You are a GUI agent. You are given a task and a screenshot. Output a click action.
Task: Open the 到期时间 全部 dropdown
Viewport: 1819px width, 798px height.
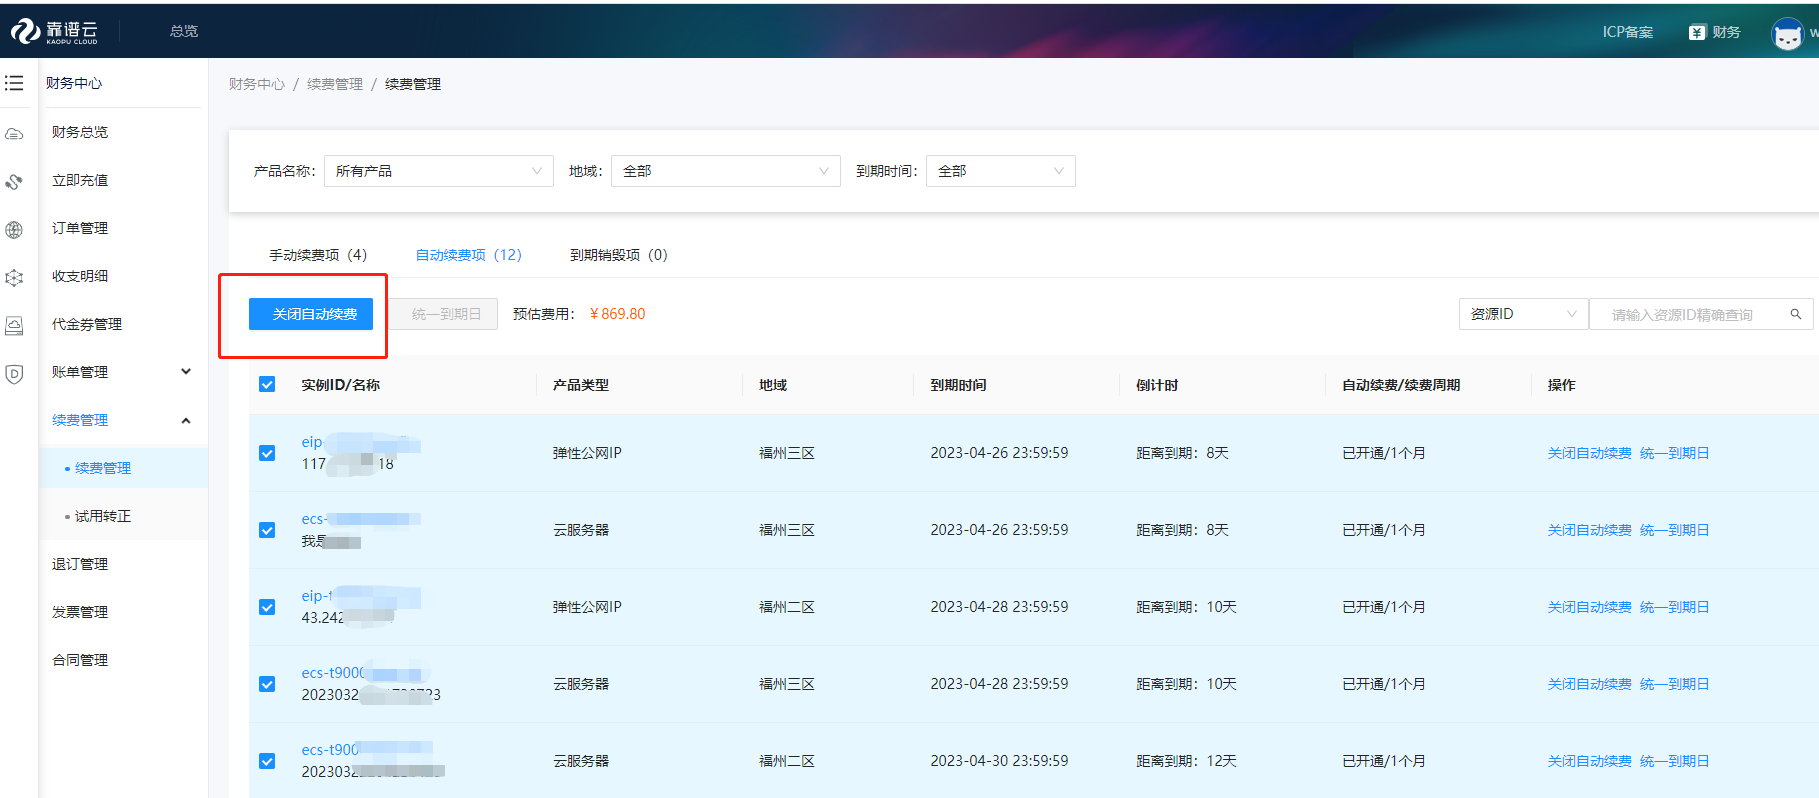click(x=1001, y=171)
